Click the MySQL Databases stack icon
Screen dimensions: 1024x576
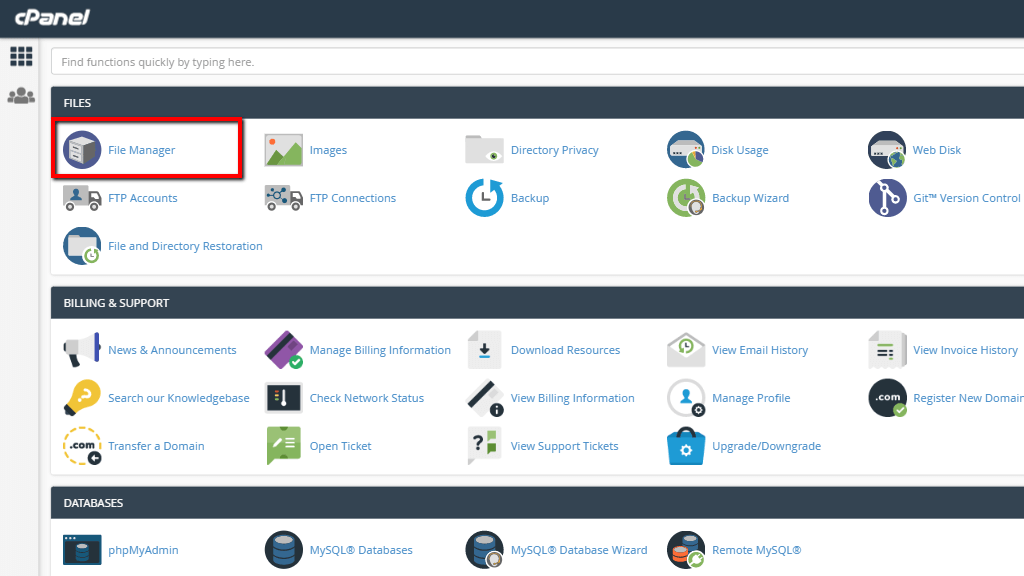[x=283, y=549]
